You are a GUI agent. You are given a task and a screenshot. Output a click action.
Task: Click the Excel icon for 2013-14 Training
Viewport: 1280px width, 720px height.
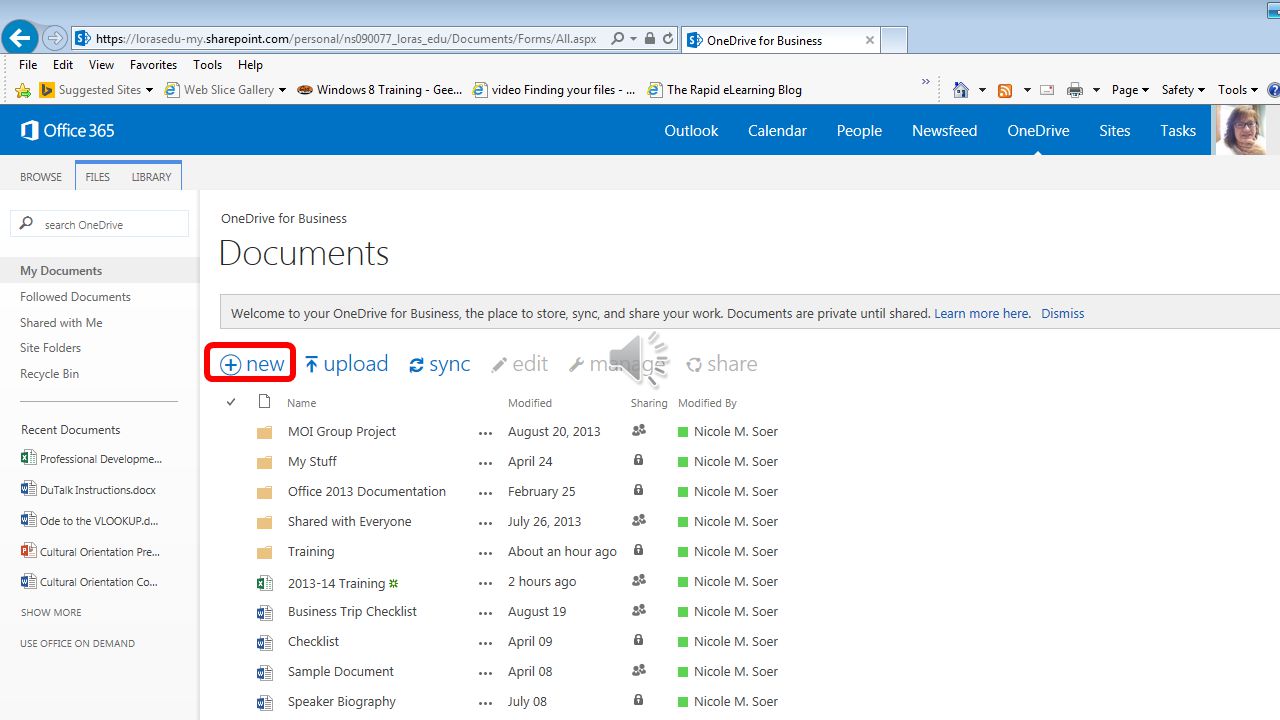click(x=264, y=583)
